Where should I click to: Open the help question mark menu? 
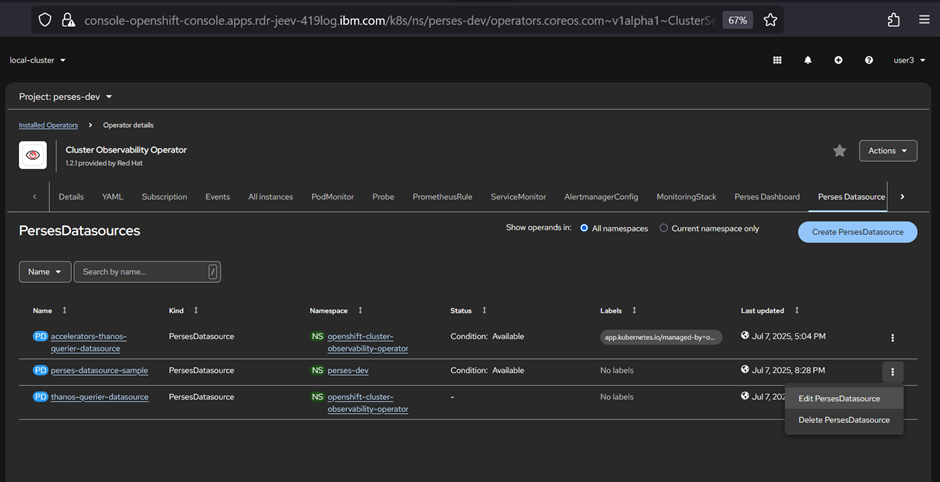(x=869, y=60)
